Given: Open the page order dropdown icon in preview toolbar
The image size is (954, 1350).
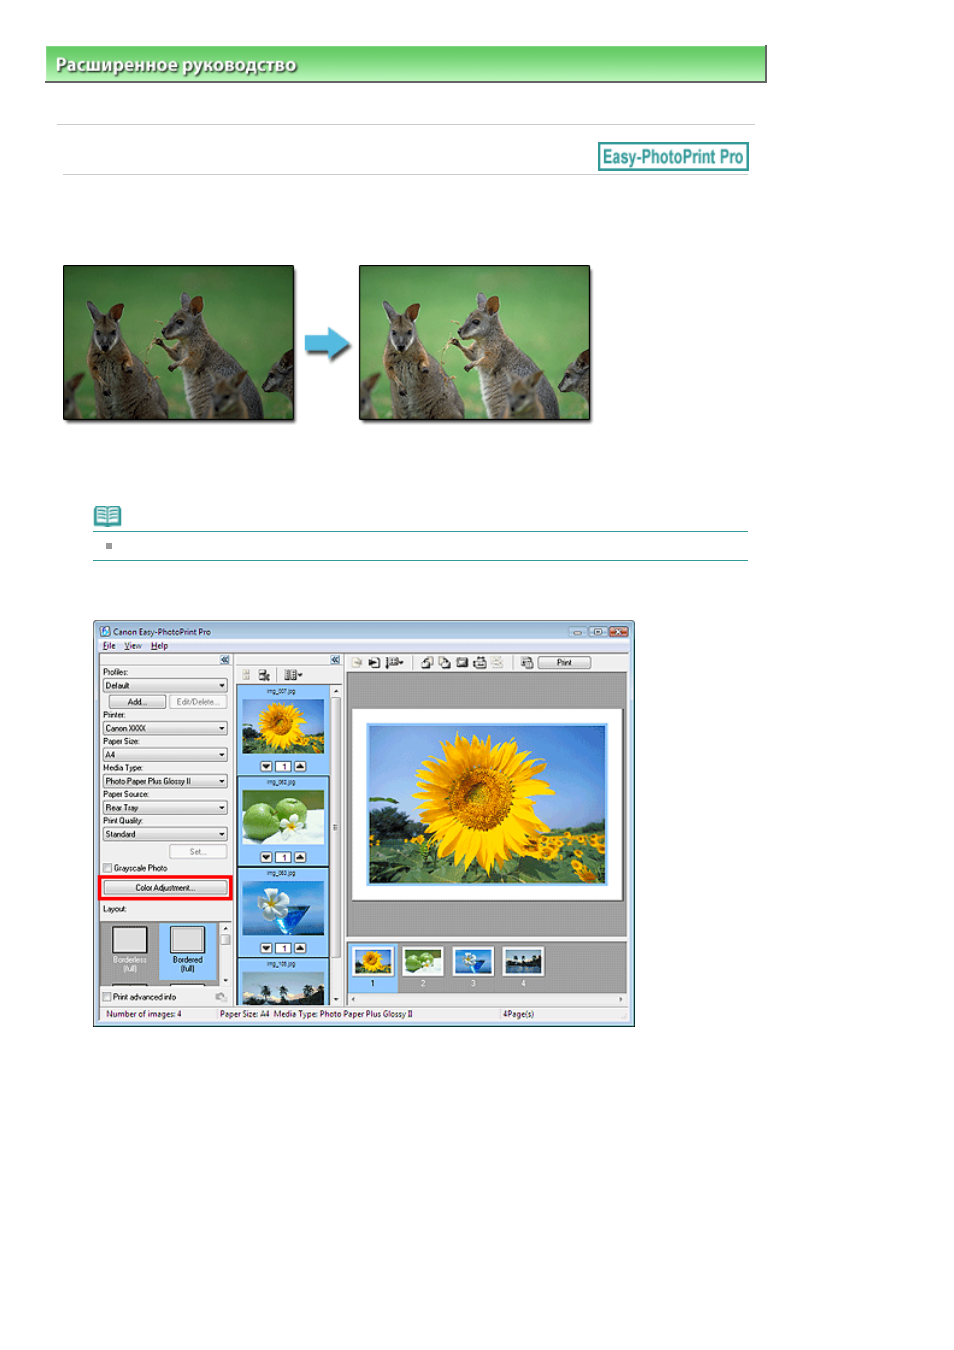Looking at the screenshot, I should (395, 662).
